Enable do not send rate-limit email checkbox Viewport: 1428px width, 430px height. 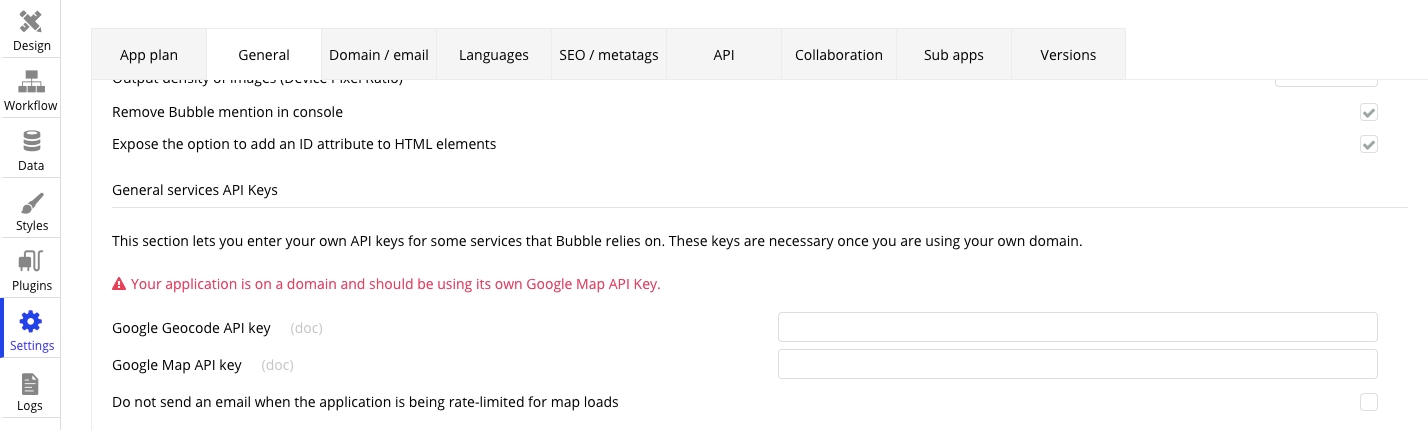[x=1368, y=402]
